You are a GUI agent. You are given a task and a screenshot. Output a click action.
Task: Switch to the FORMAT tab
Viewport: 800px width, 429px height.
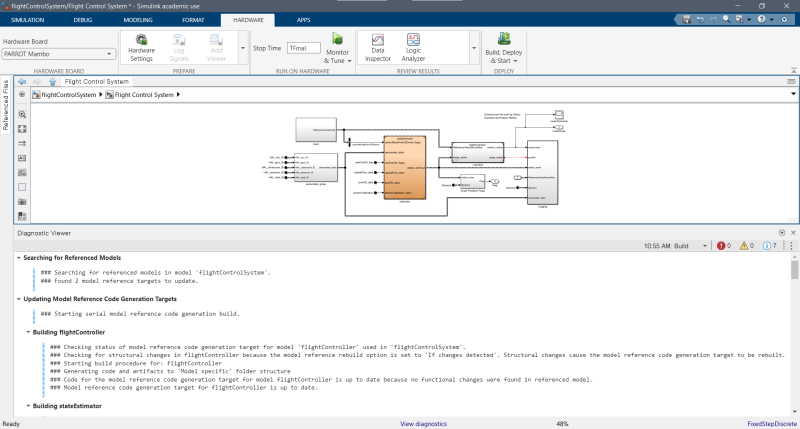(x=193, y=20)
